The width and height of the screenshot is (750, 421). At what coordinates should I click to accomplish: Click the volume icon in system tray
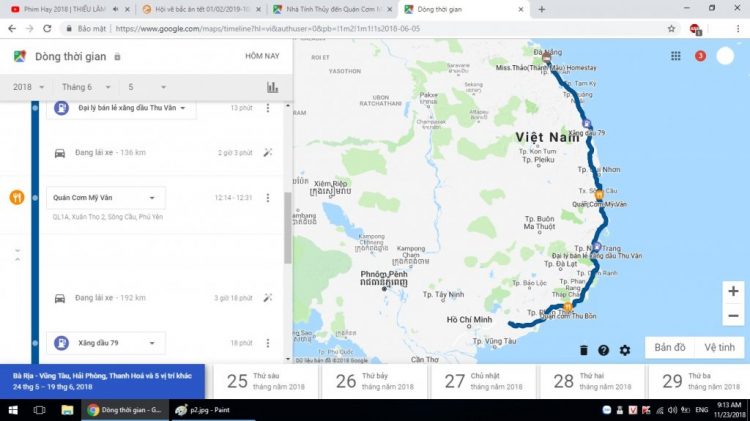point(673,410)
